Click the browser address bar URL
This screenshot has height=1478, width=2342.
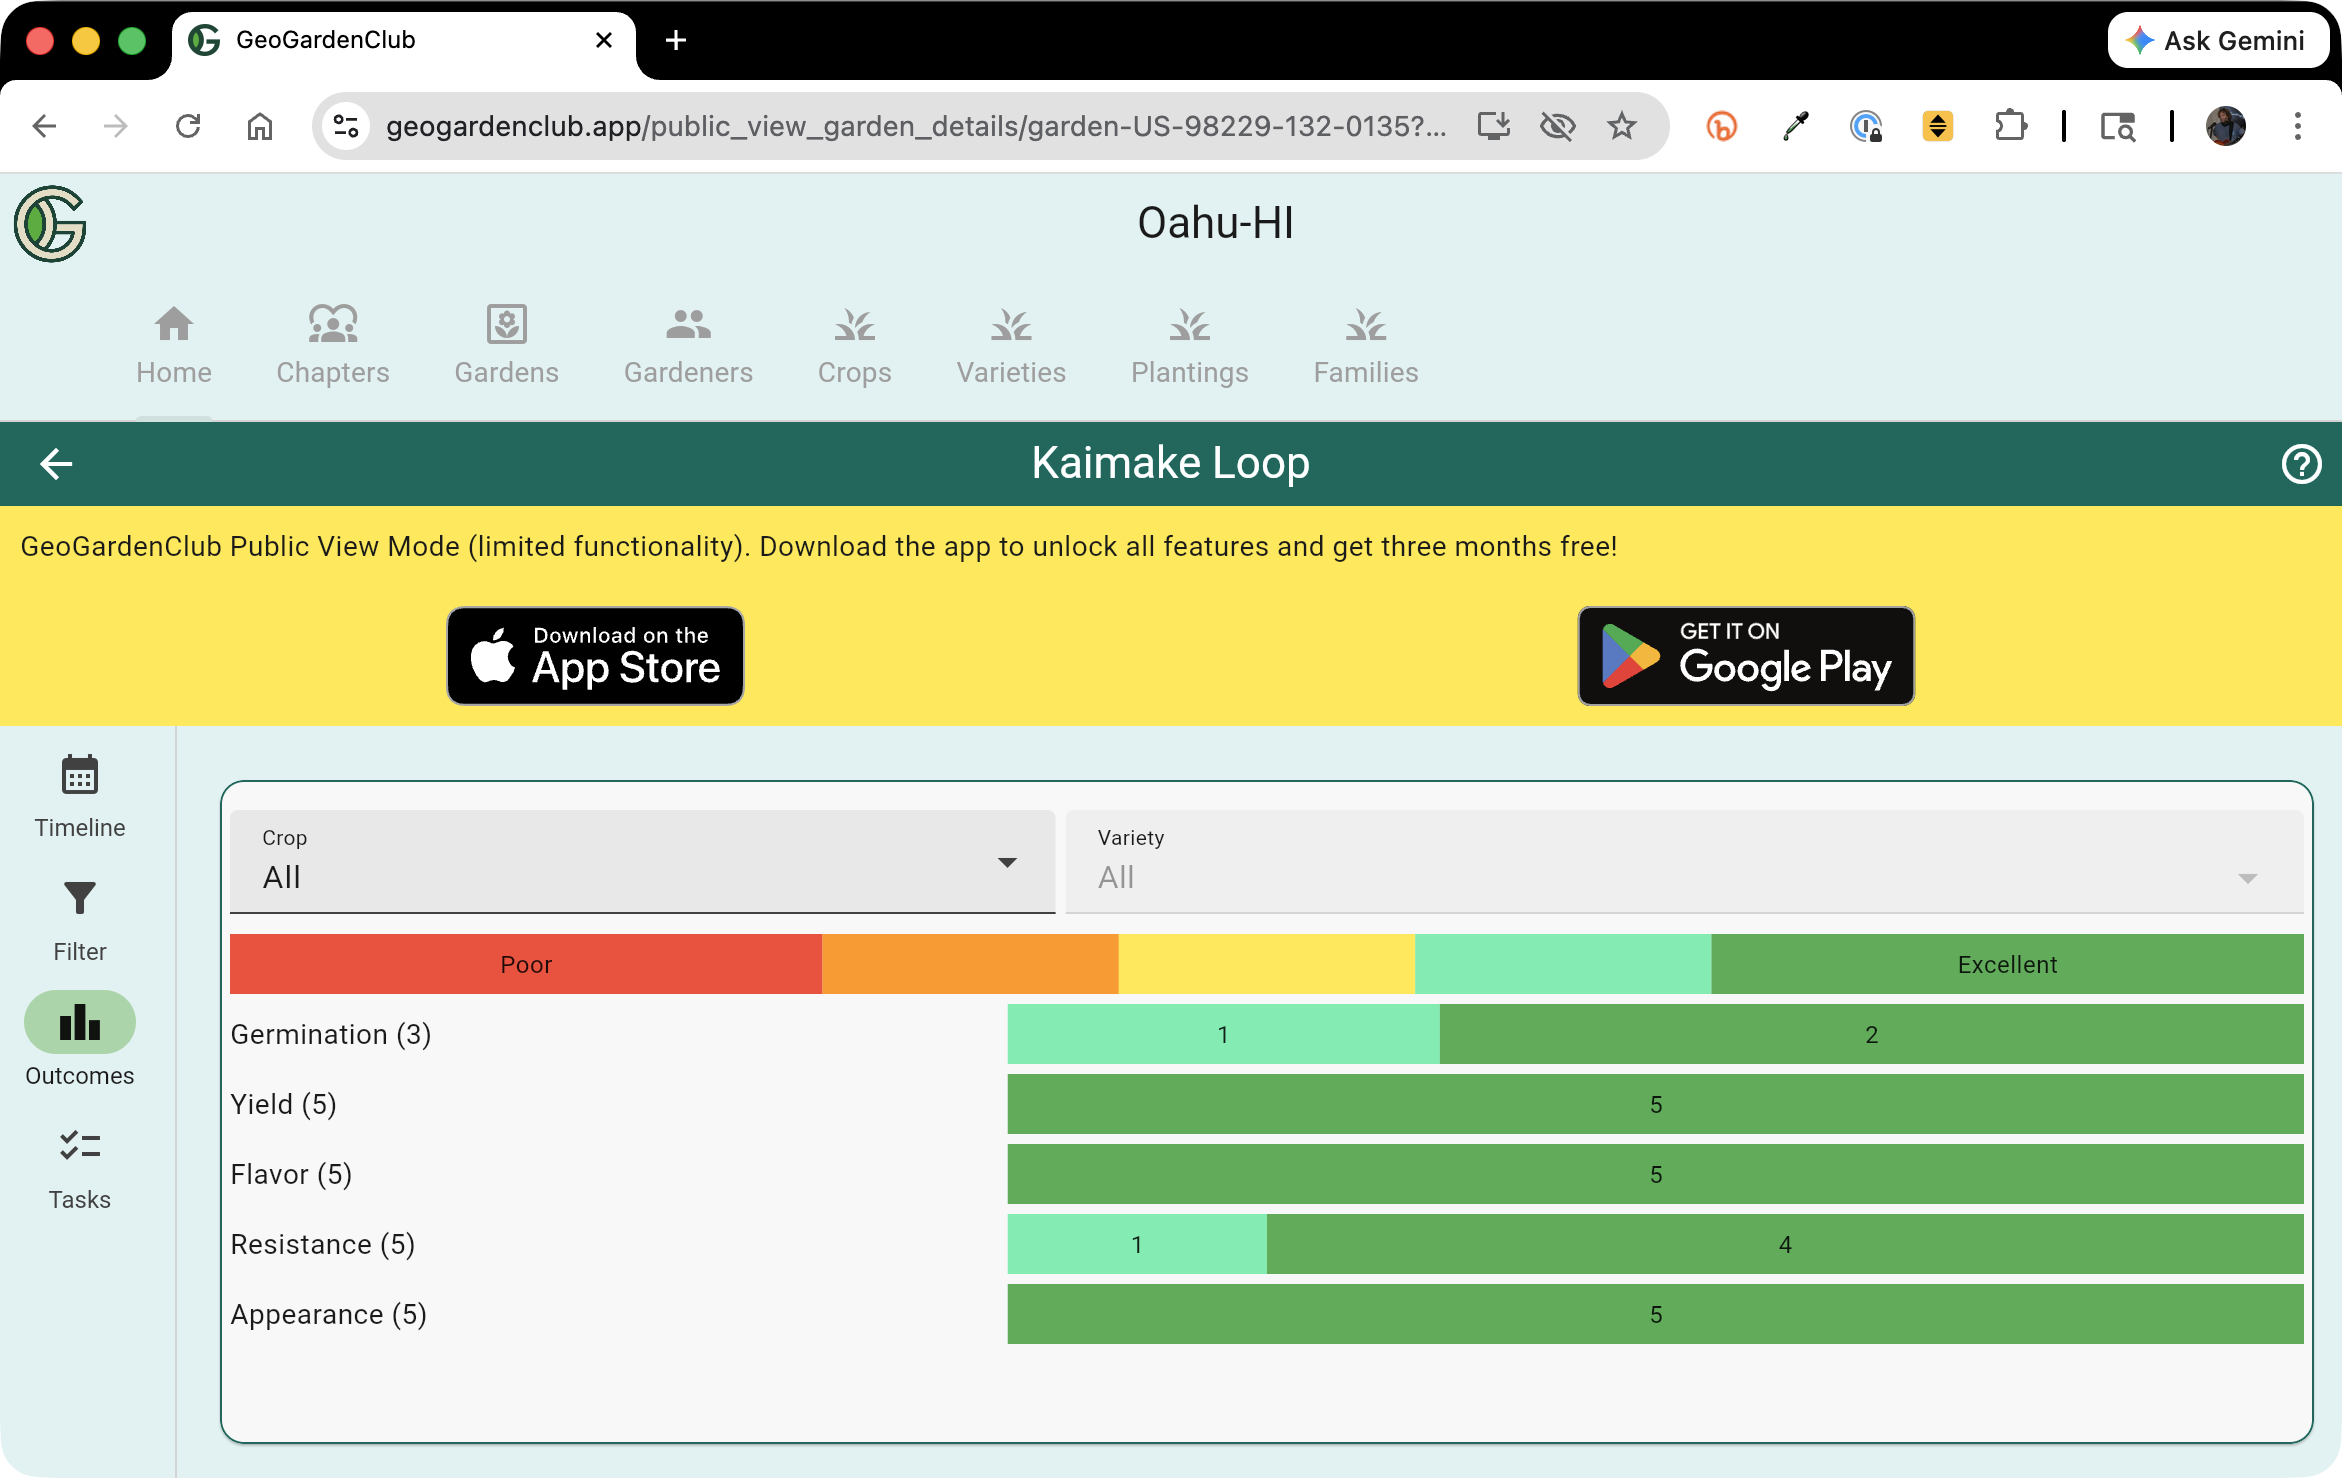tap(915, 126)
